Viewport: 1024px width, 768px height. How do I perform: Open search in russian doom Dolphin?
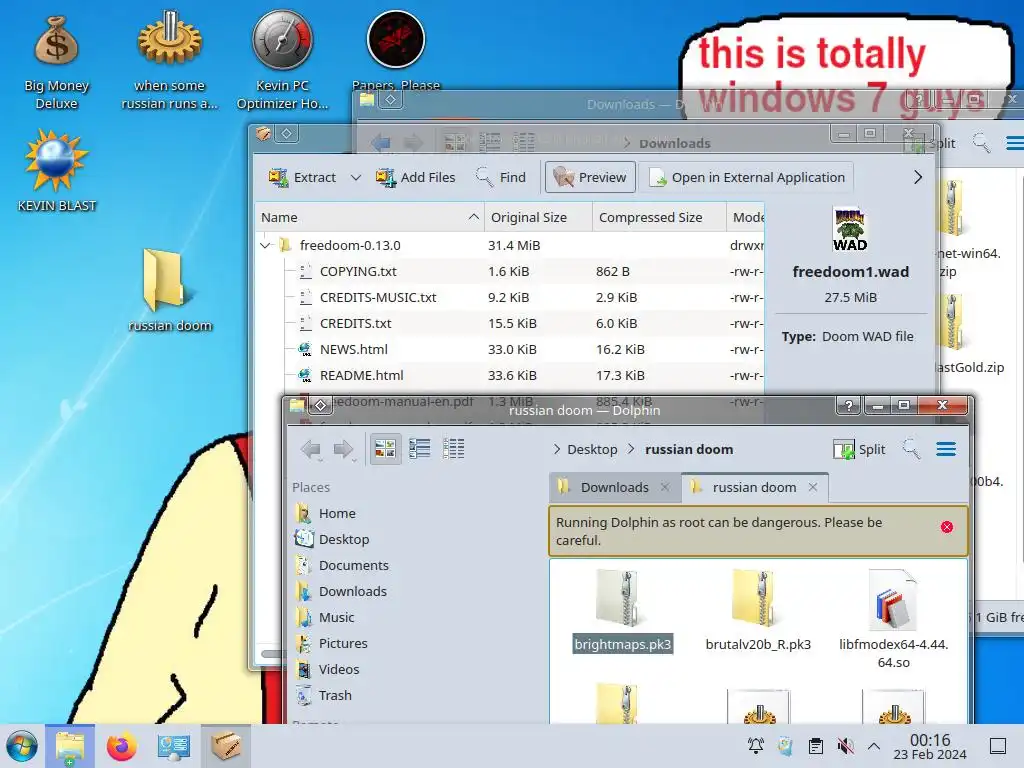coord(911,449)
